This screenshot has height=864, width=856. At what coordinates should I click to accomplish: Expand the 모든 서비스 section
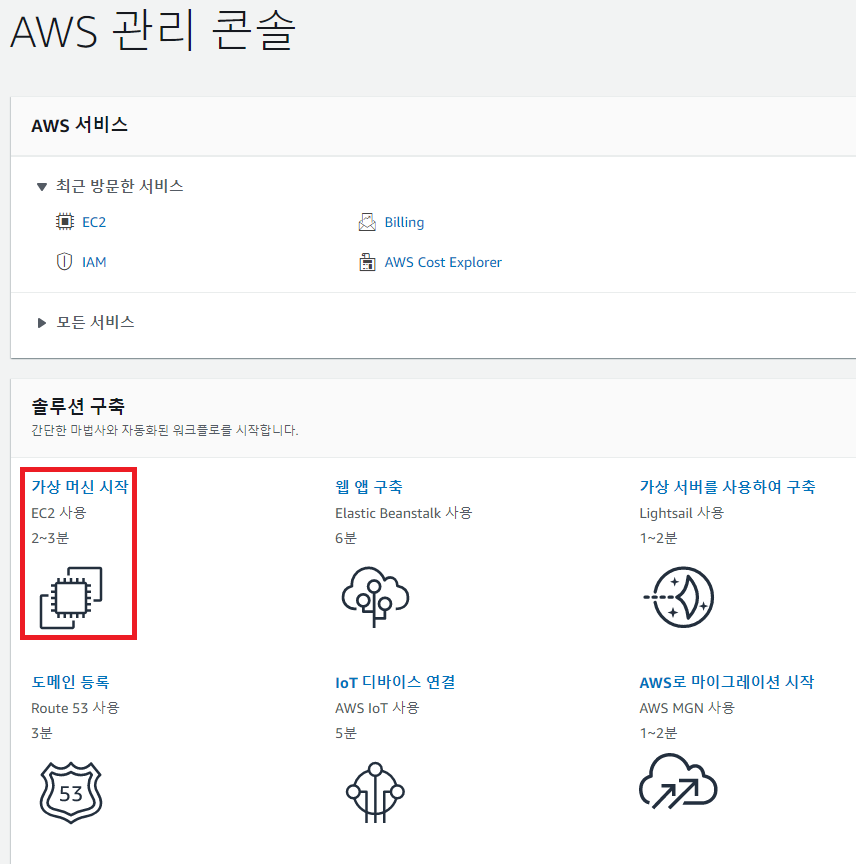[x=41, y=322]
